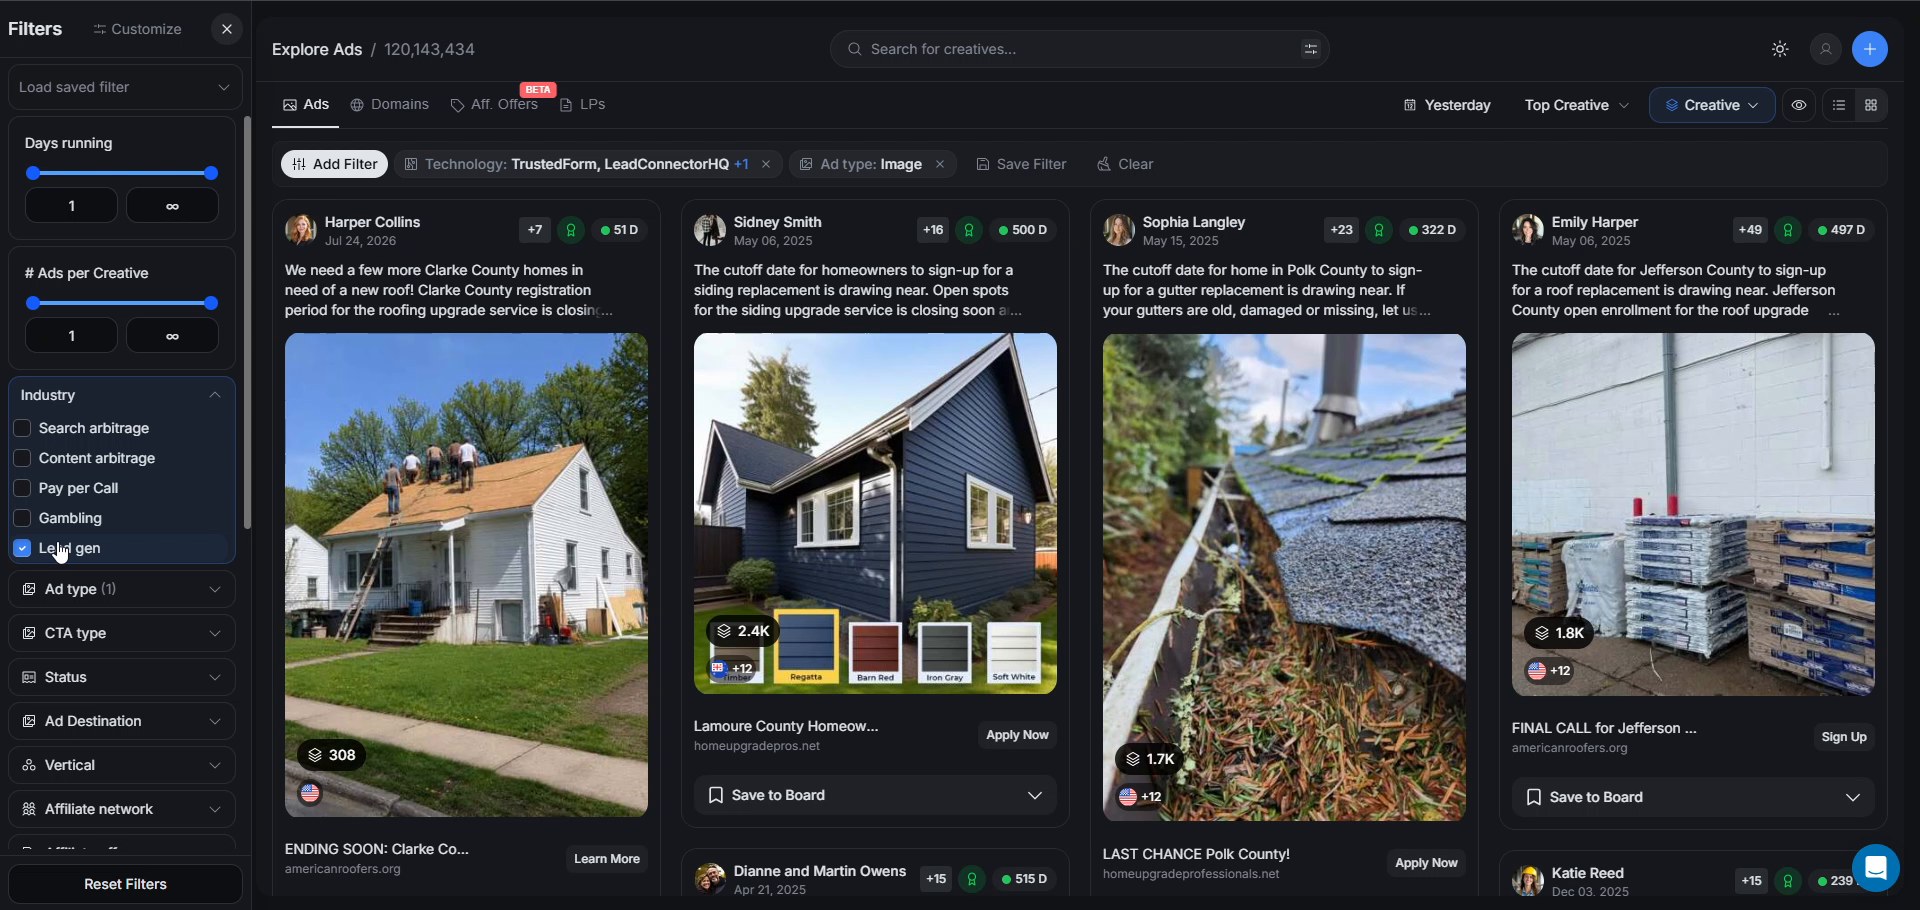
Task: Toggle the eye visibility icon
Action: pos(1799,105)
